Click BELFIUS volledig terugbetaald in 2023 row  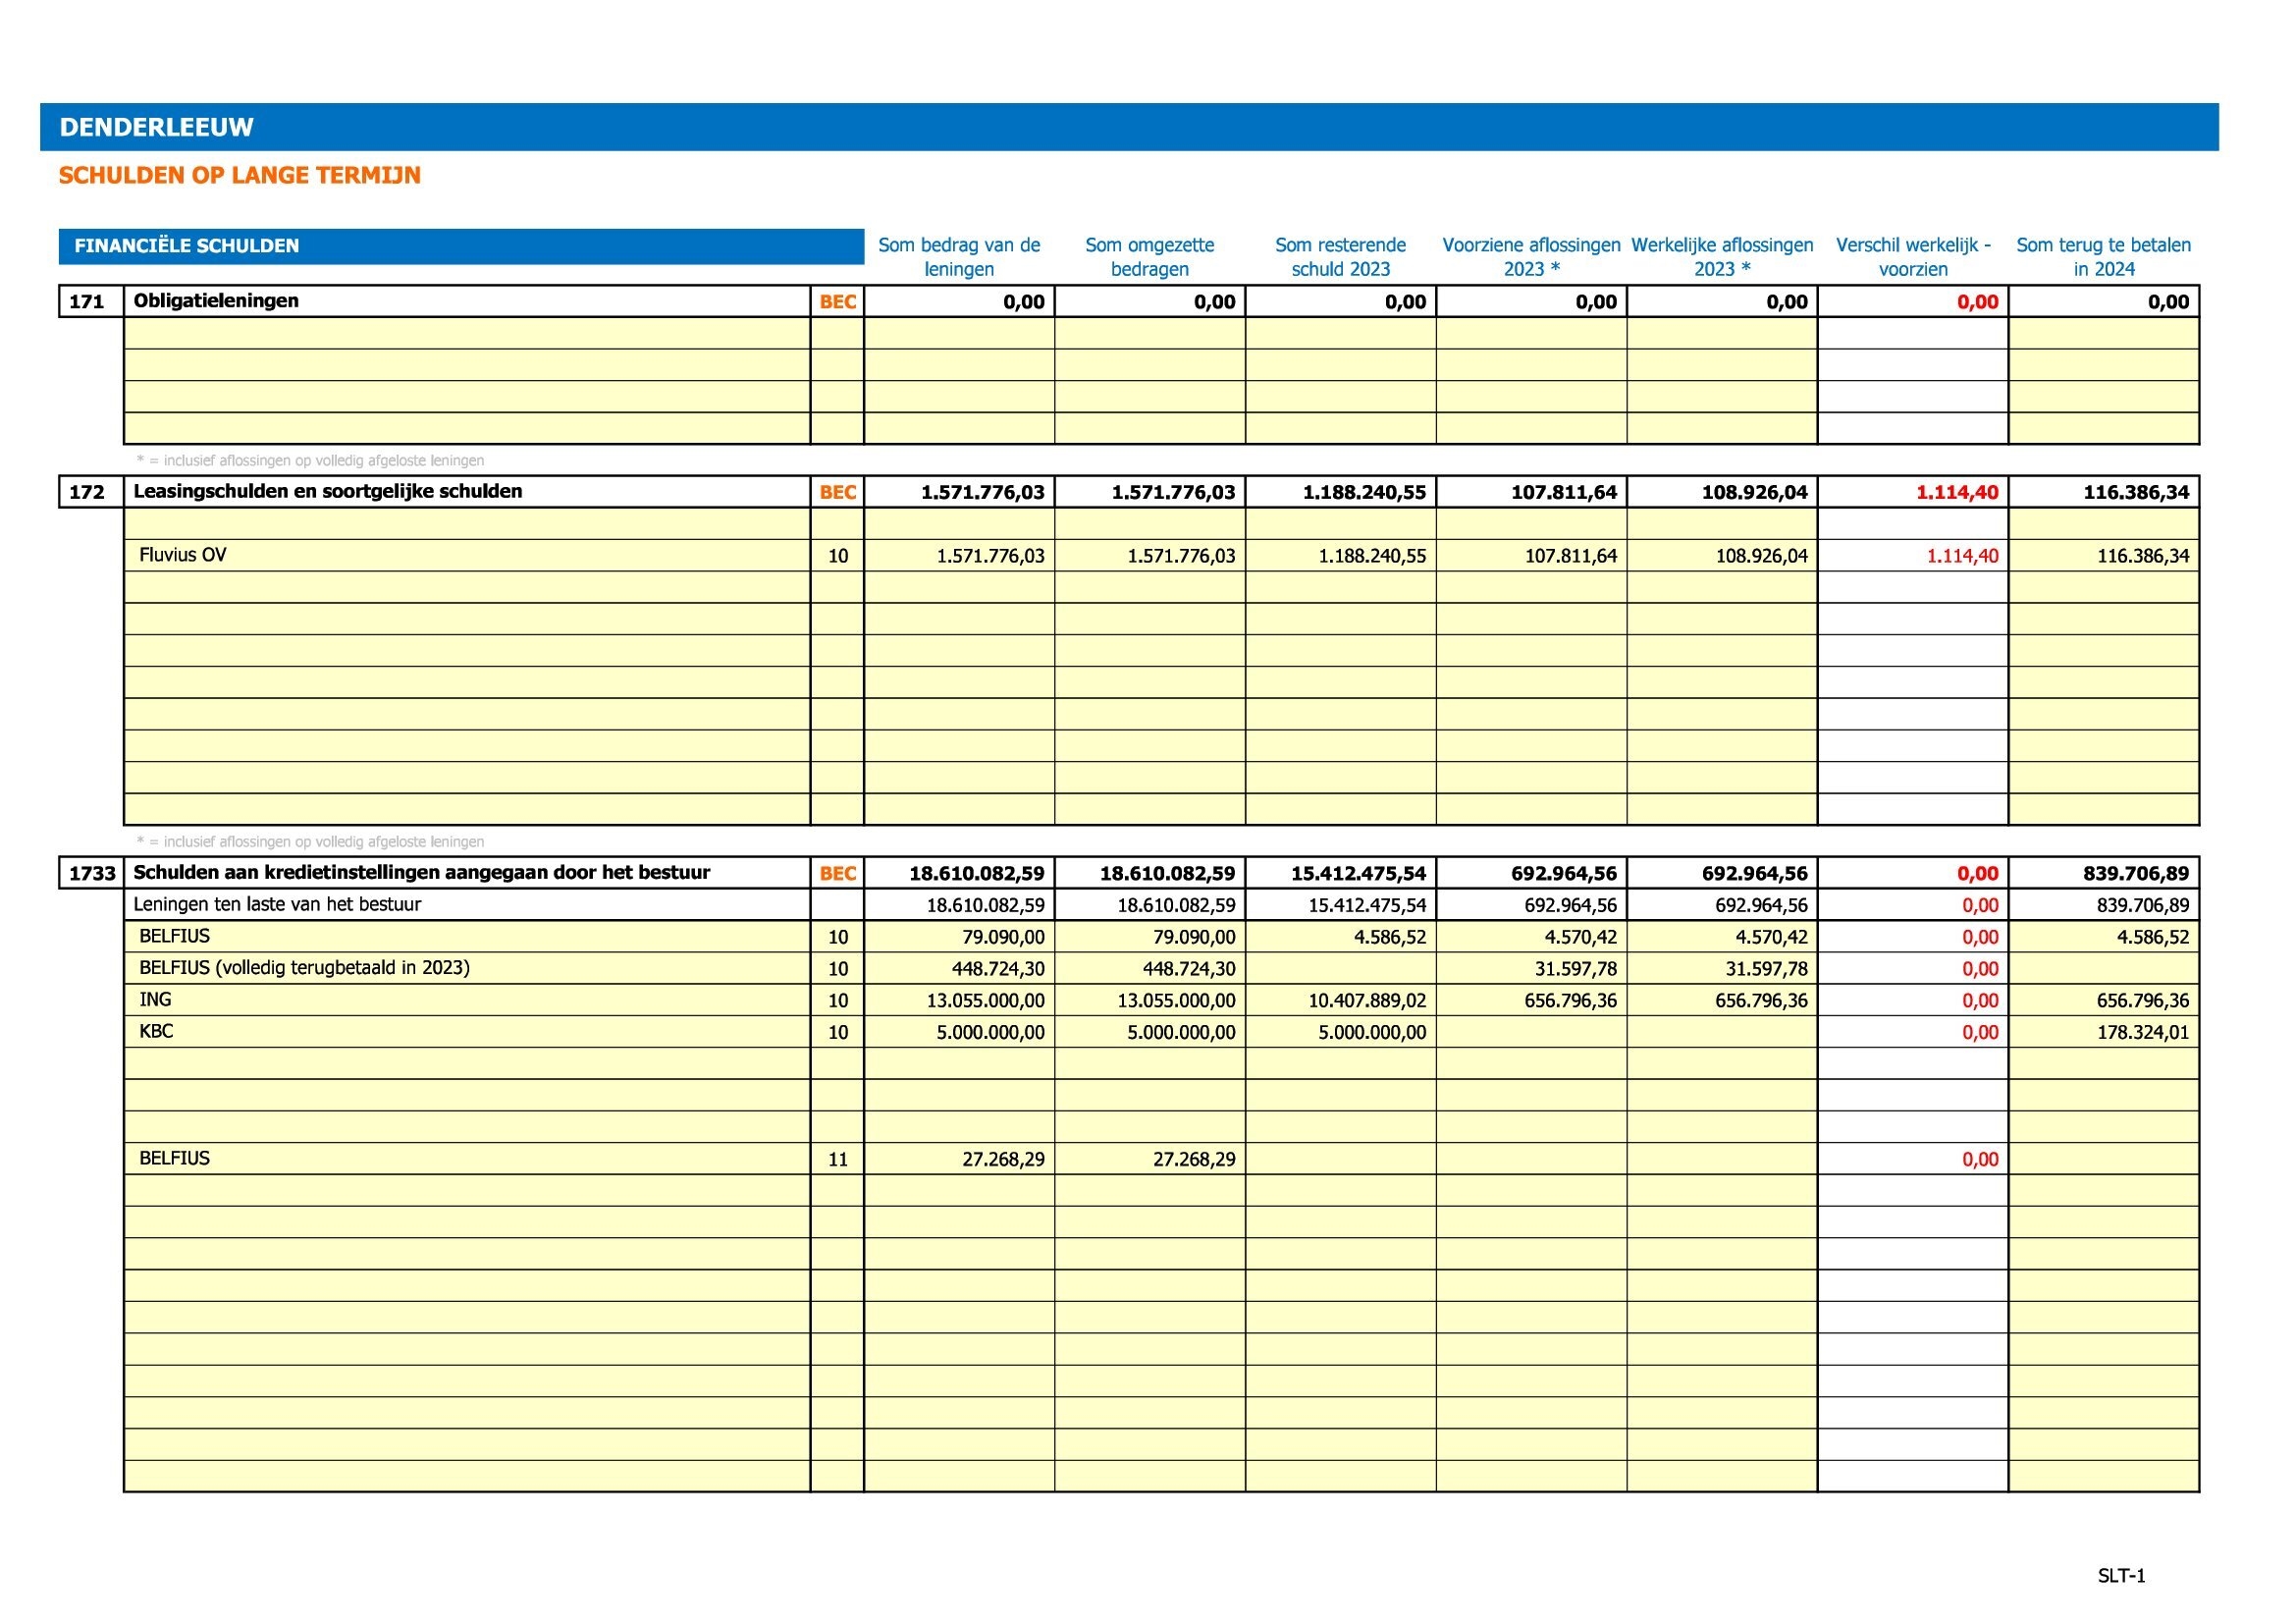click(304, 967)
